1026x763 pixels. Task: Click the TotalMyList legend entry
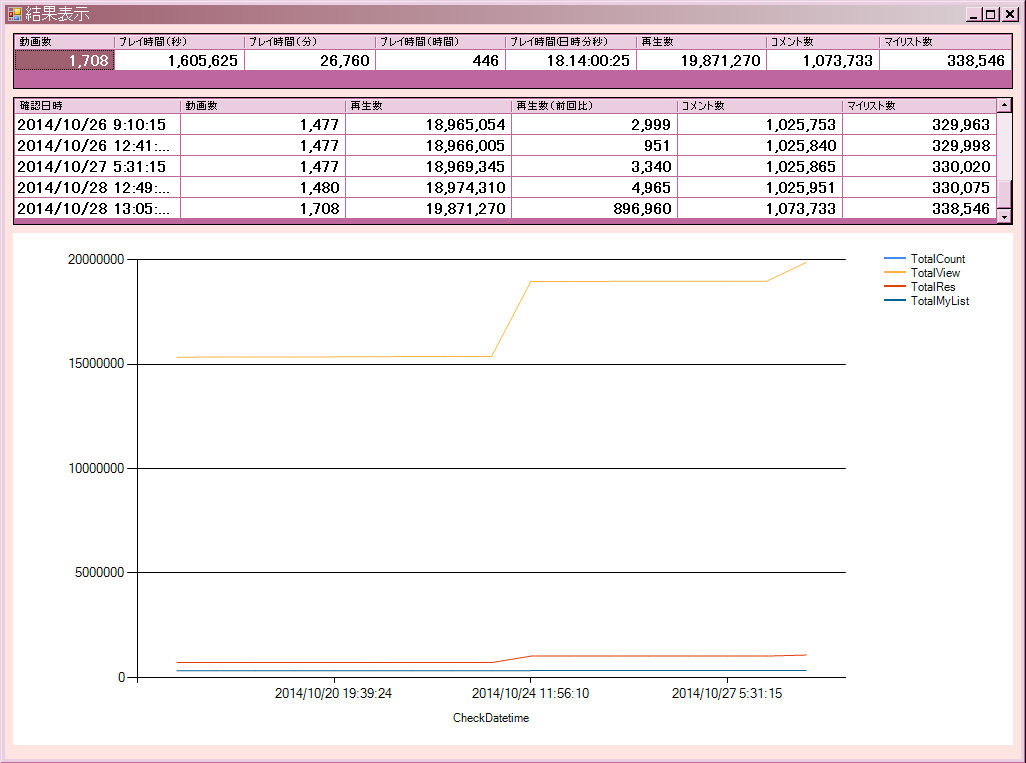tap(927, 301)
